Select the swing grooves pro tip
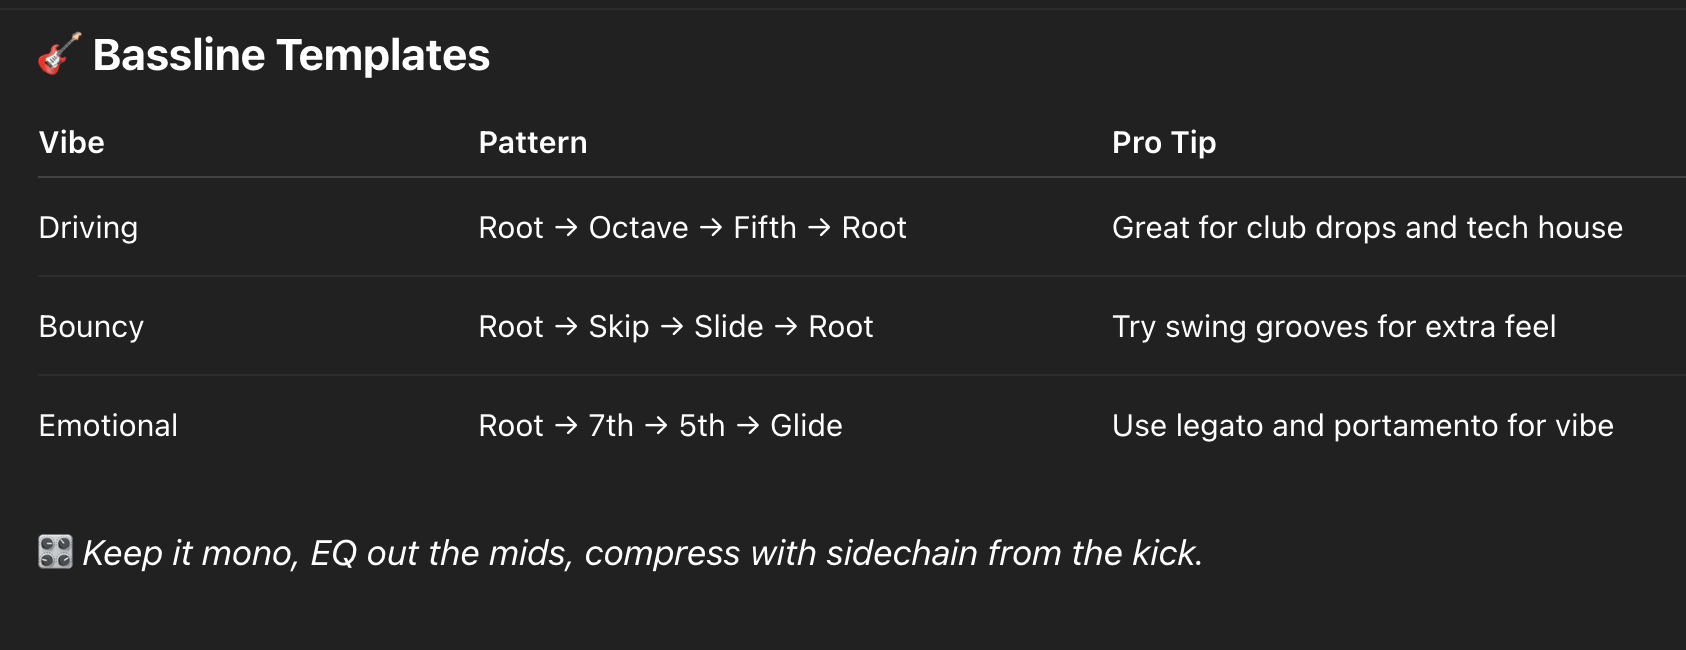 (1334, 326)
